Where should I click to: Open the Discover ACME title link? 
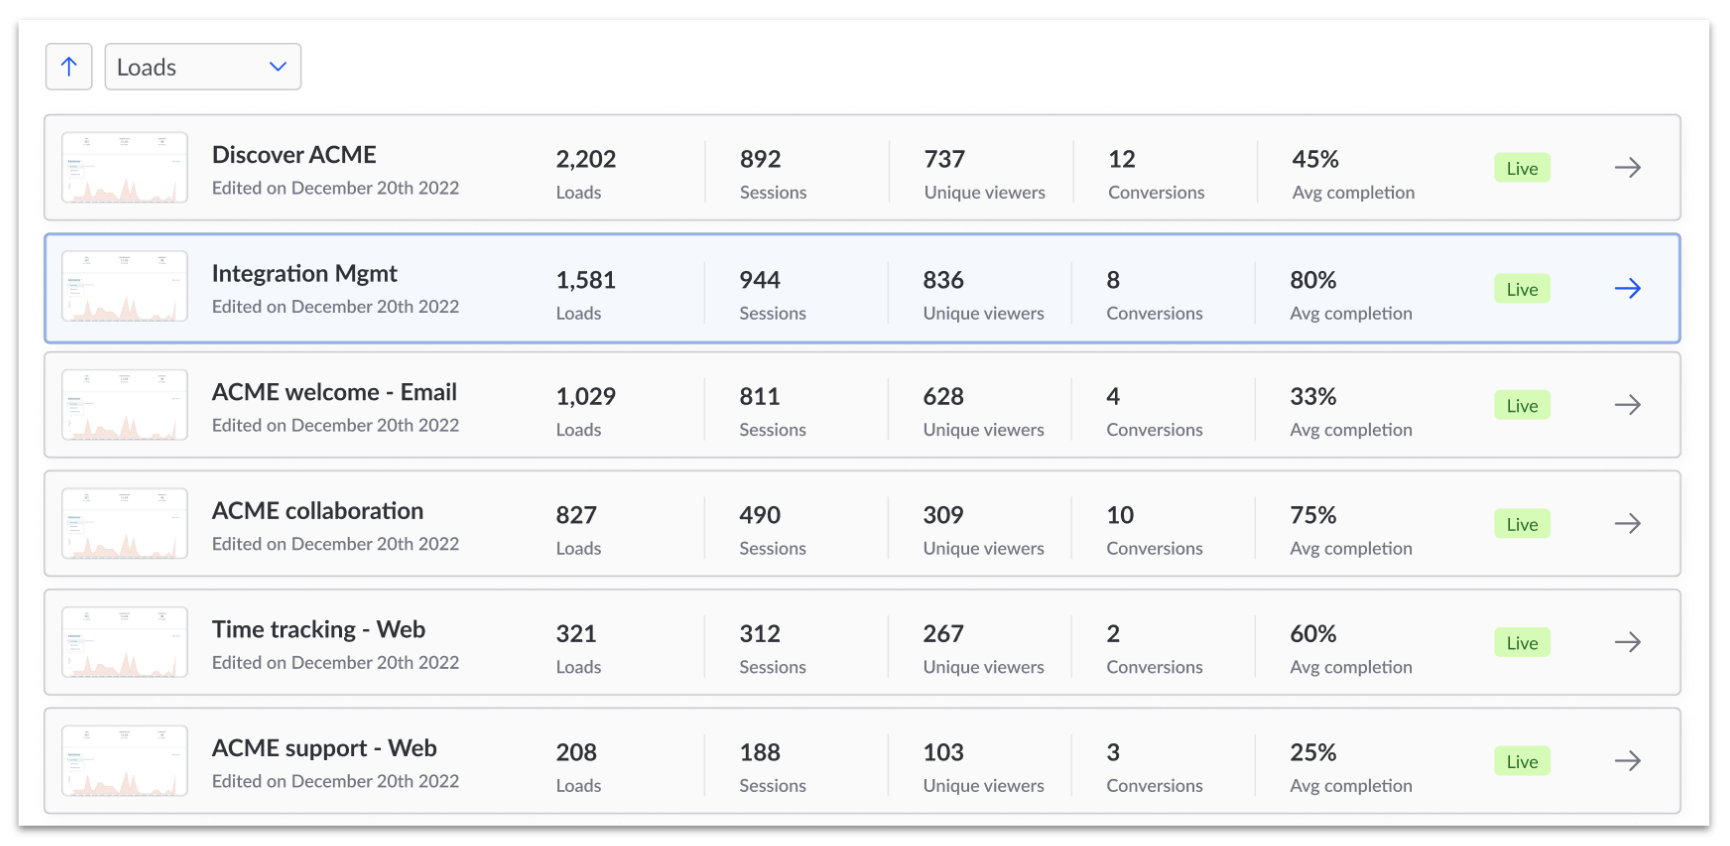[x=294, y=155]
